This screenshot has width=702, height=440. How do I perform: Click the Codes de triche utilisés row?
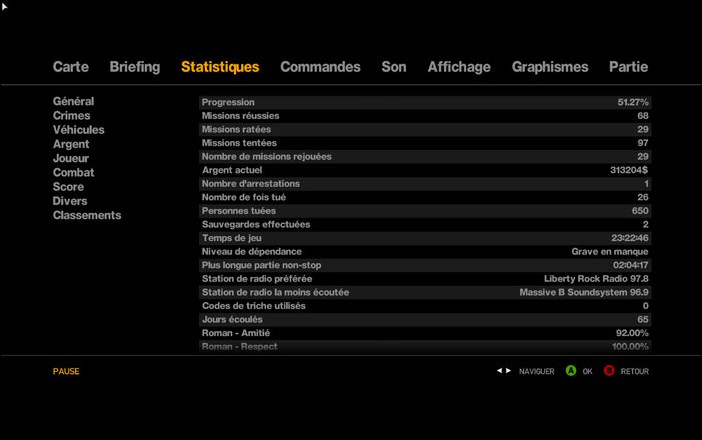(x=425, y=306)
